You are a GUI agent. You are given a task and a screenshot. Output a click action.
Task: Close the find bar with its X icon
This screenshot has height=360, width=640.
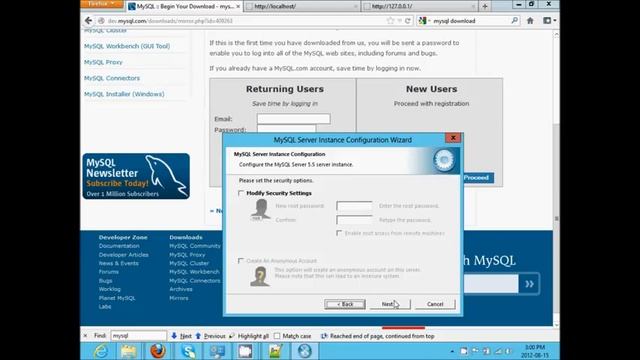click(85, 336)
